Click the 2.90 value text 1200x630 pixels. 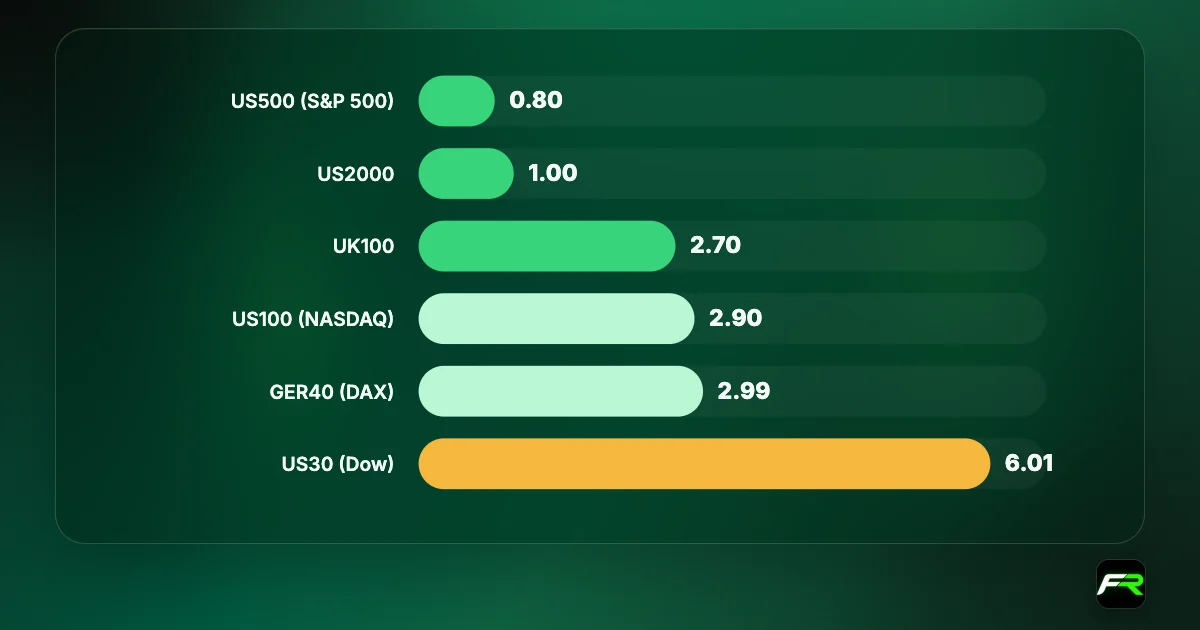[735, 318]
